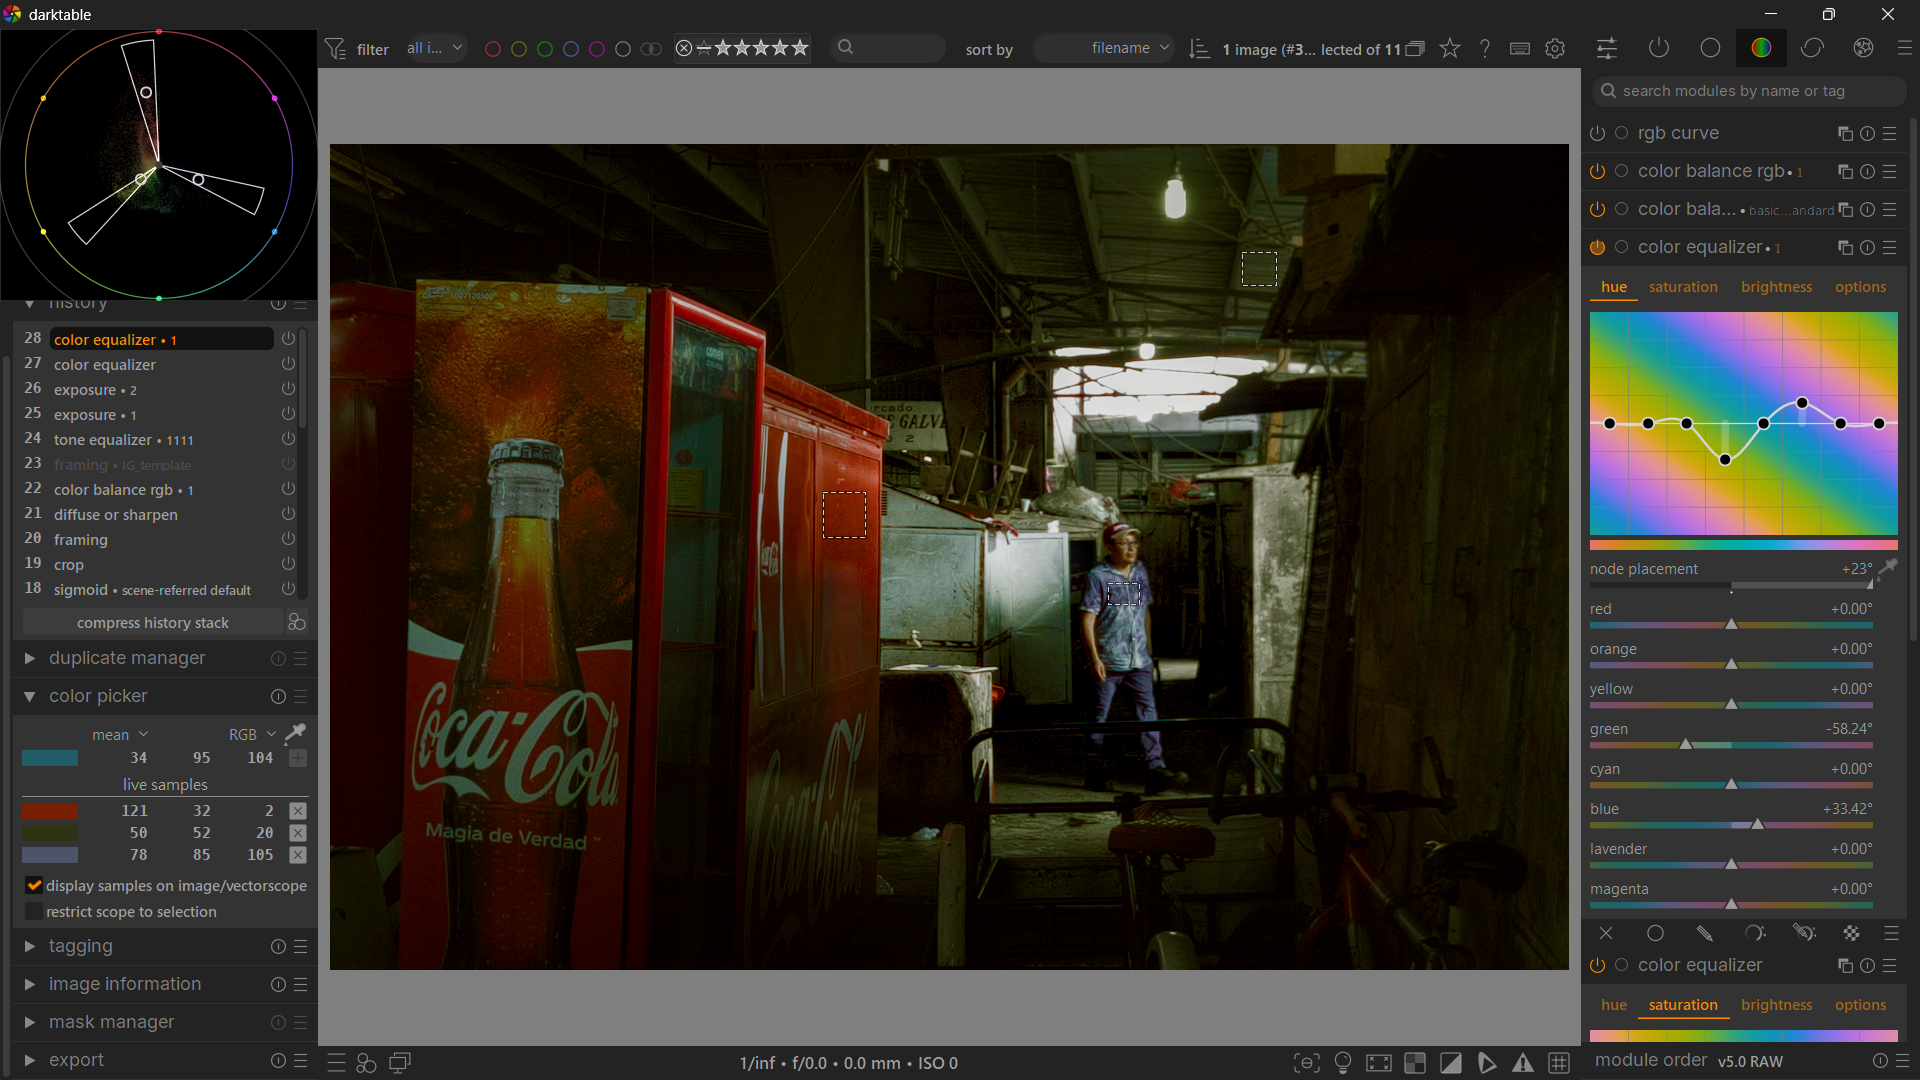
Task: Toggle clipping indication icon
Action: pos(1451,1063)
